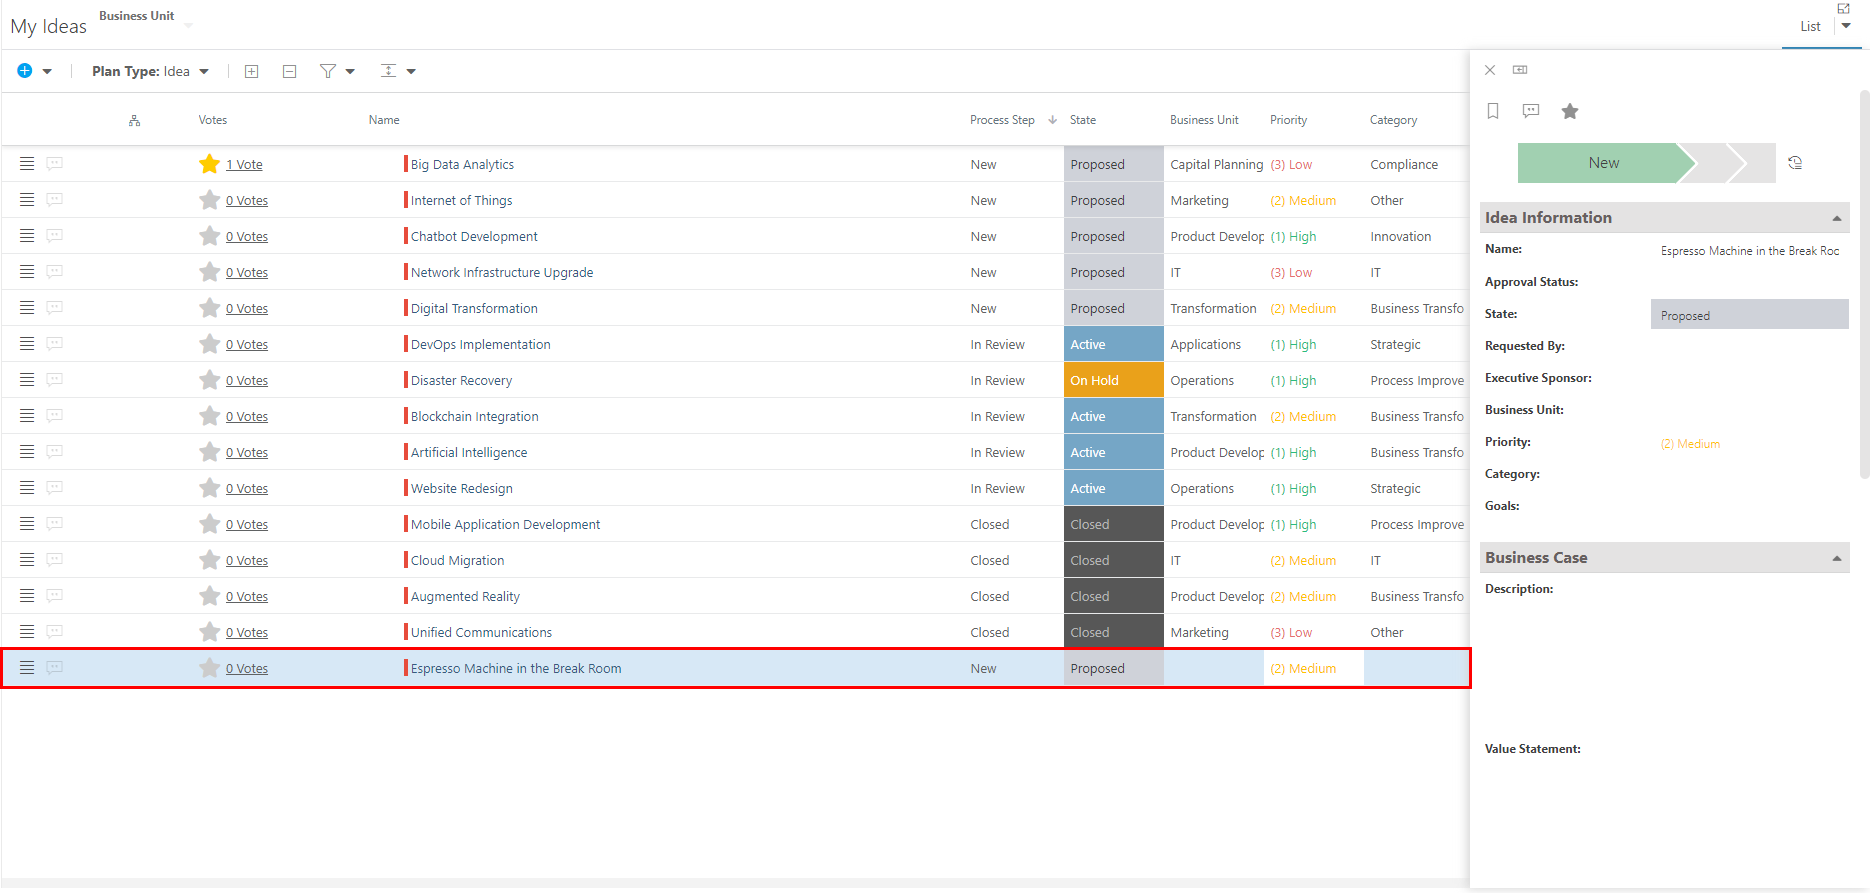The width and height of the screenshot is (1870, 893).
Task: Open the filter funnel icon
Action: tap(328, 71)
